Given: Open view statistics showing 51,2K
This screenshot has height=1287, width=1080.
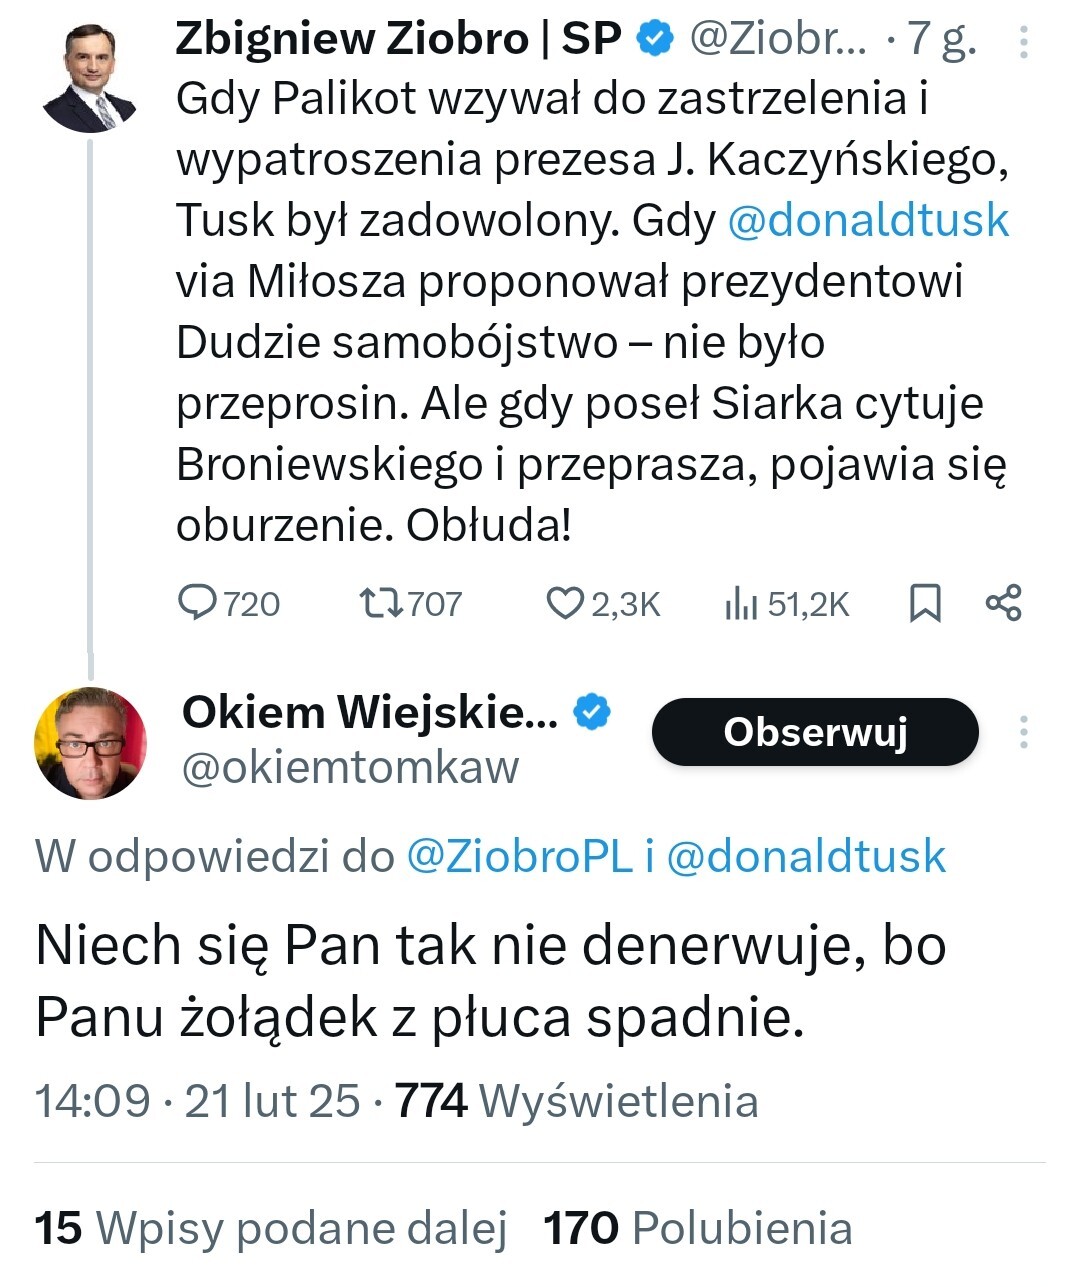Looking at the screenshot, I should coord(741,604).
